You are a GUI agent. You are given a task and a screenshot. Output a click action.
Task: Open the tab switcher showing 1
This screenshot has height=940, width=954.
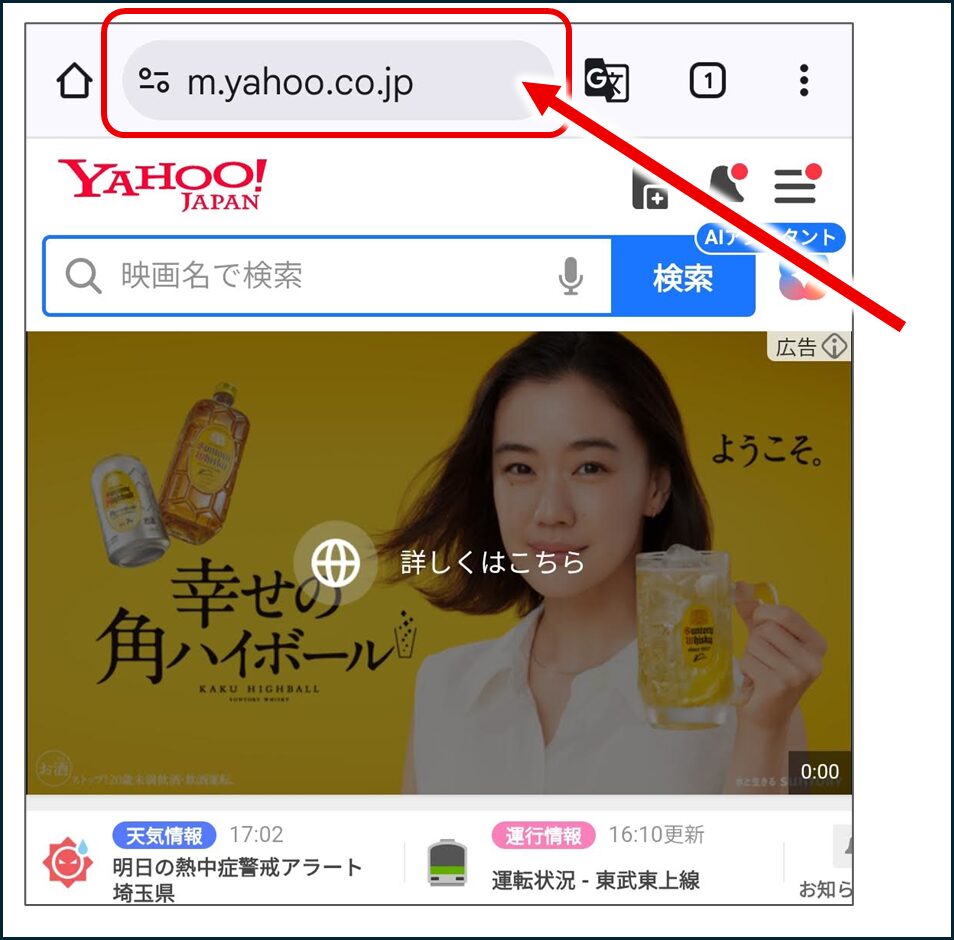(707, 80)
